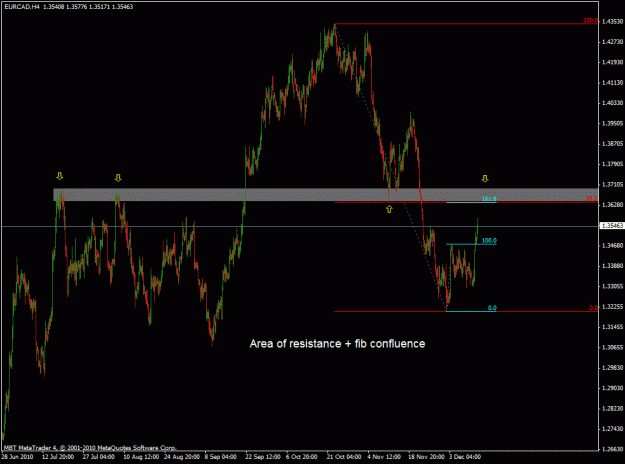Click the 1.37105 price axis label

click(612, 184)
